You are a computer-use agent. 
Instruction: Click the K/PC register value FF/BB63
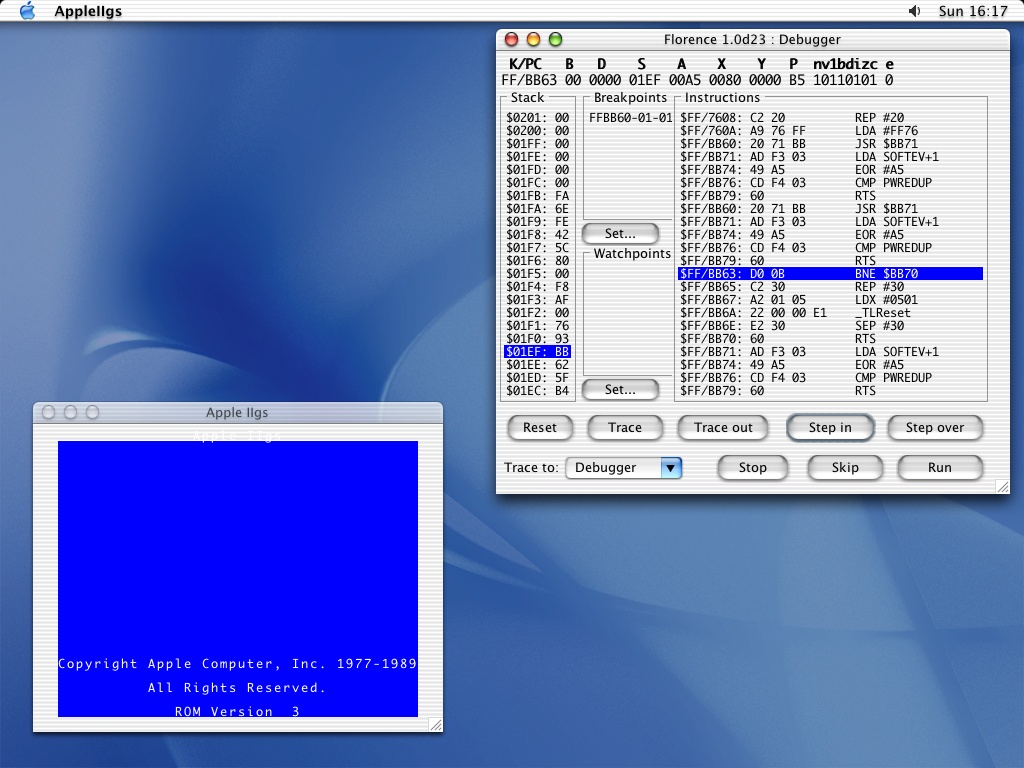tap(529, 80)
